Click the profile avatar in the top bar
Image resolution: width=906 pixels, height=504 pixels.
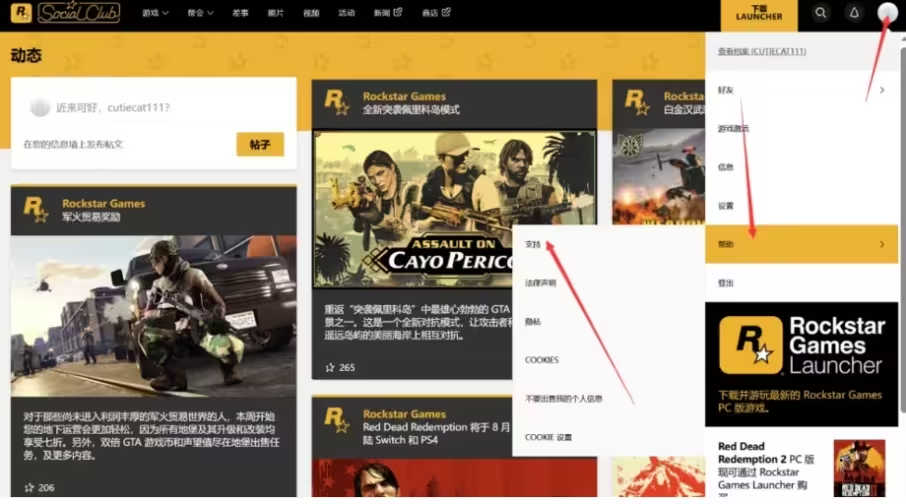pos(887,13)
